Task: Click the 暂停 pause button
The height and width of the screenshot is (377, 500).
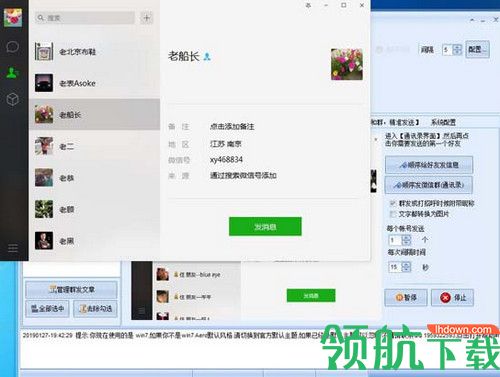Action: [406, 297]
